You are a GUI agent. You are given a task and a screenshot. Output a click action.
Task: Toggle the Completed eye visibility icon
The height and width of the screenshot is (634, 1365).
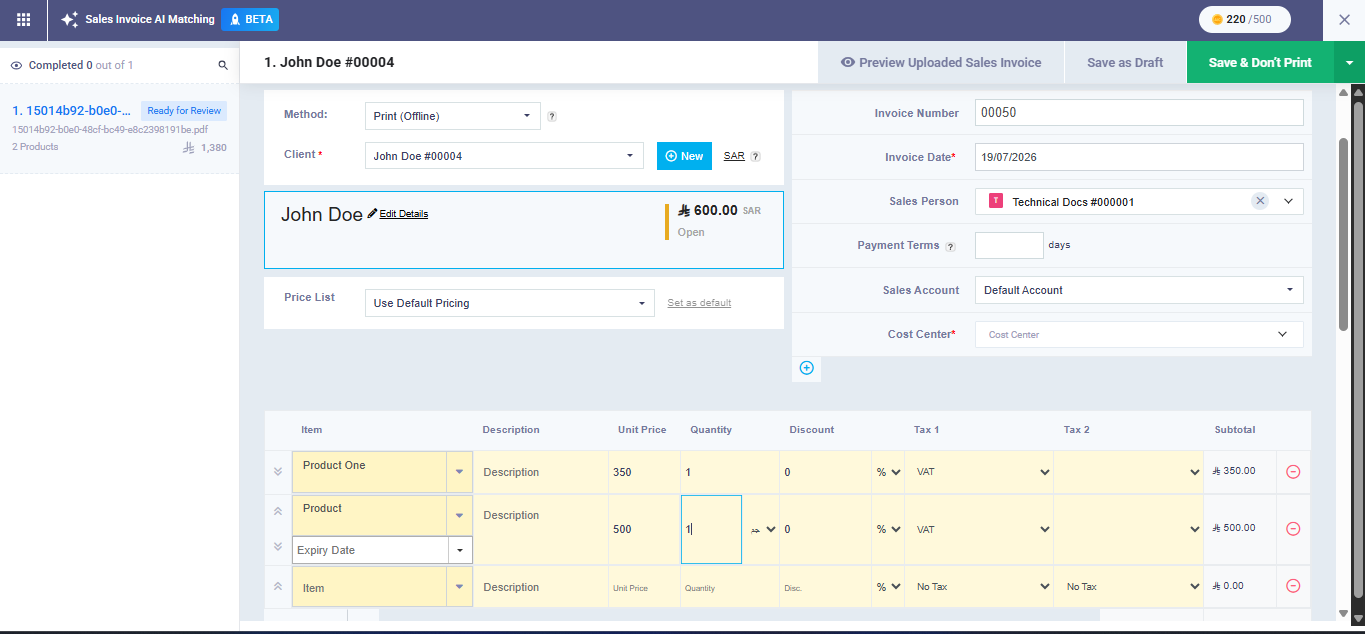pyautogui.click(x=16, y=66)
